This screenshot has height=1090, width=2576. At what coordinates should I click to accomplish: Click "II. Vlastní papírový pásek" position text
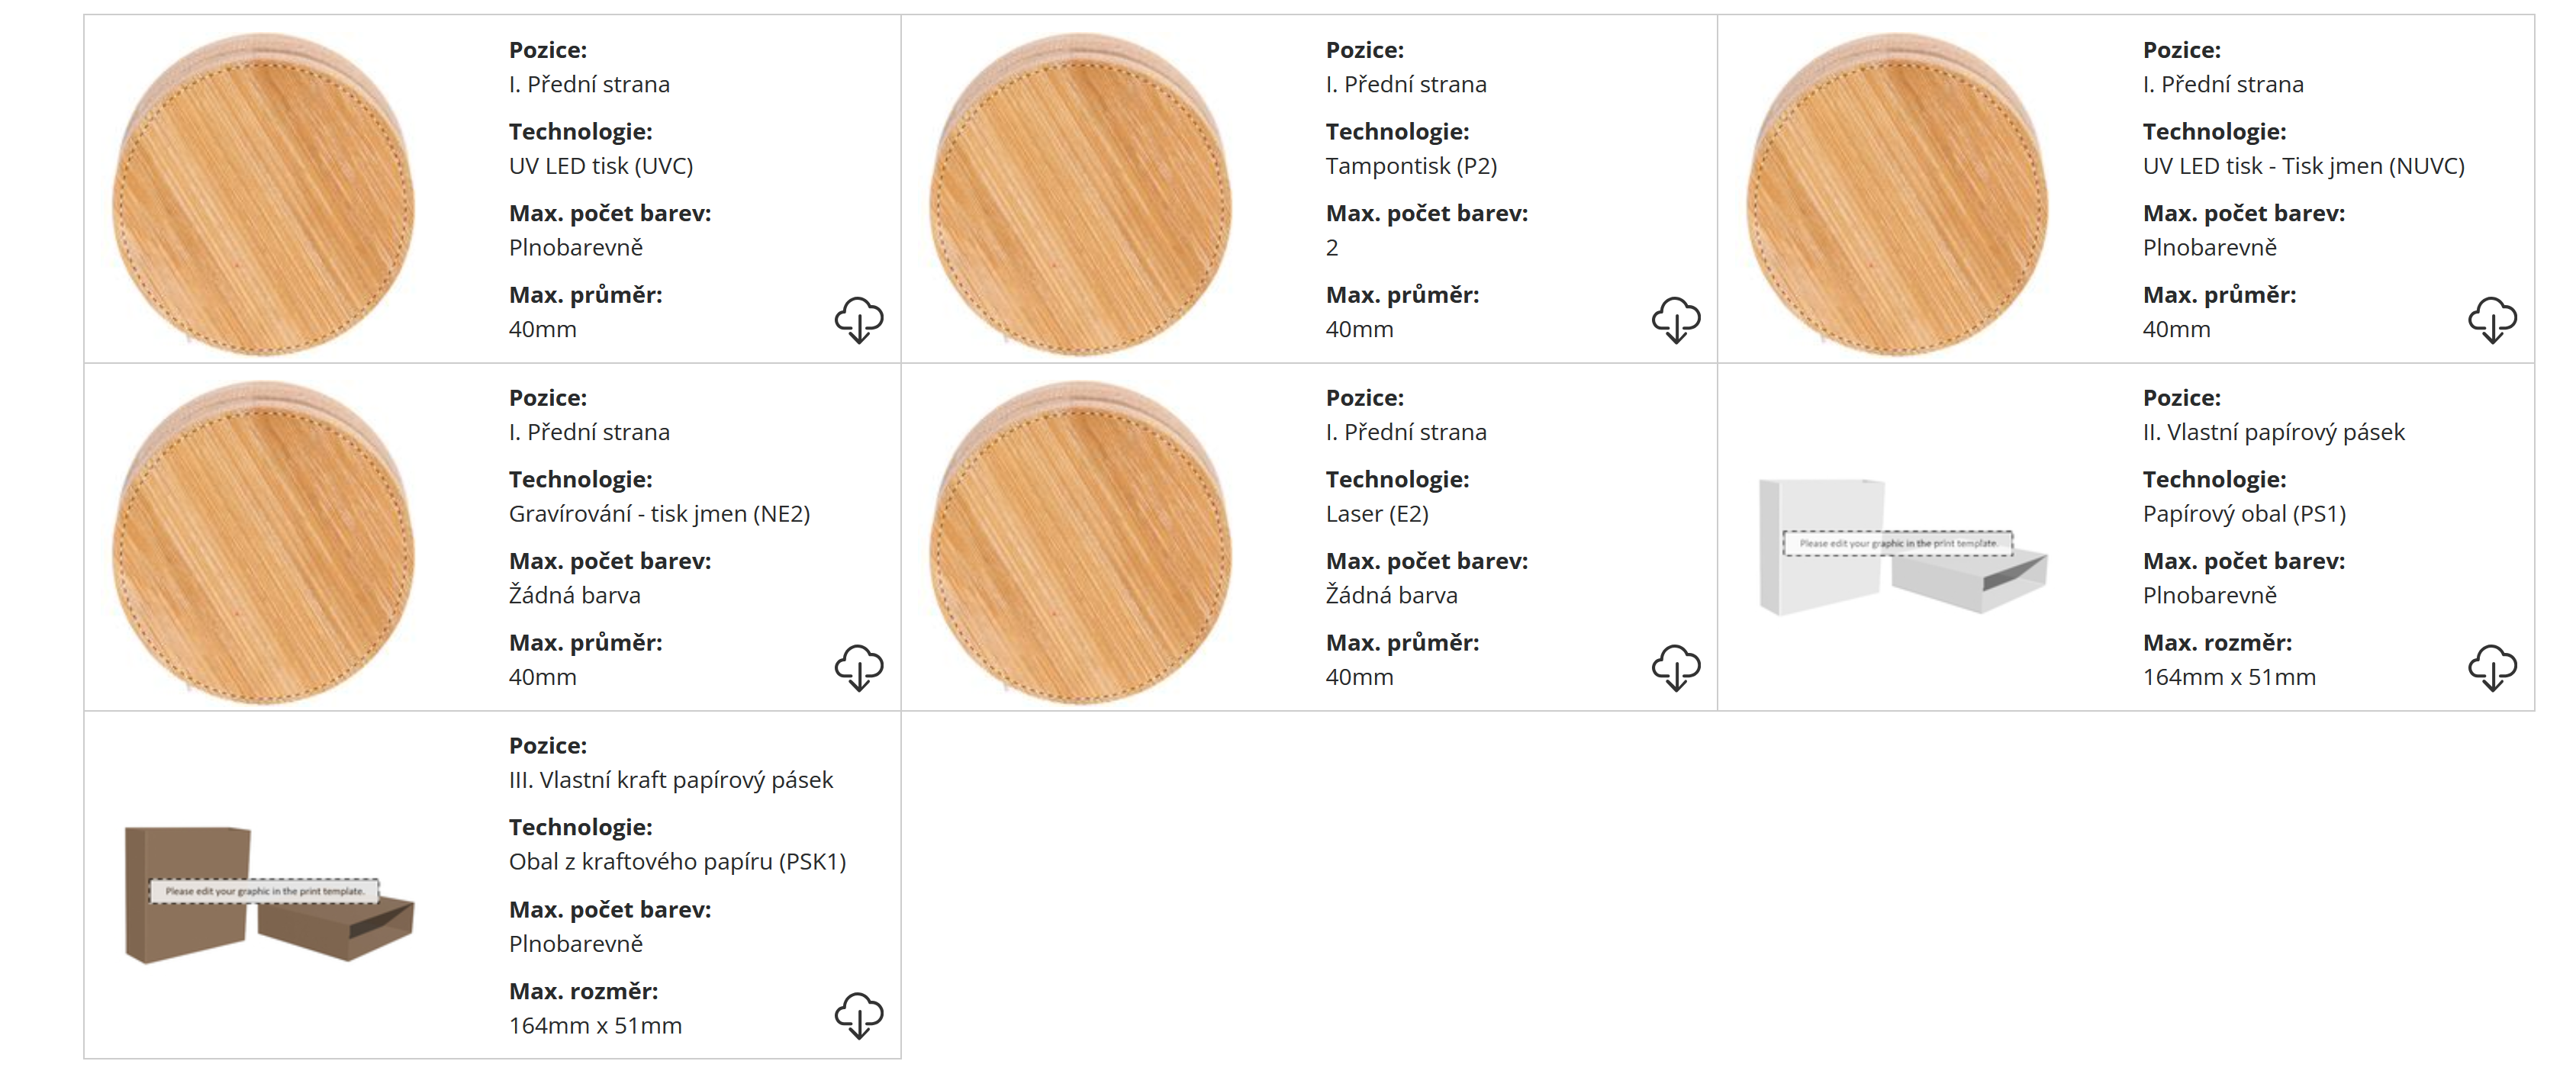2273,432
